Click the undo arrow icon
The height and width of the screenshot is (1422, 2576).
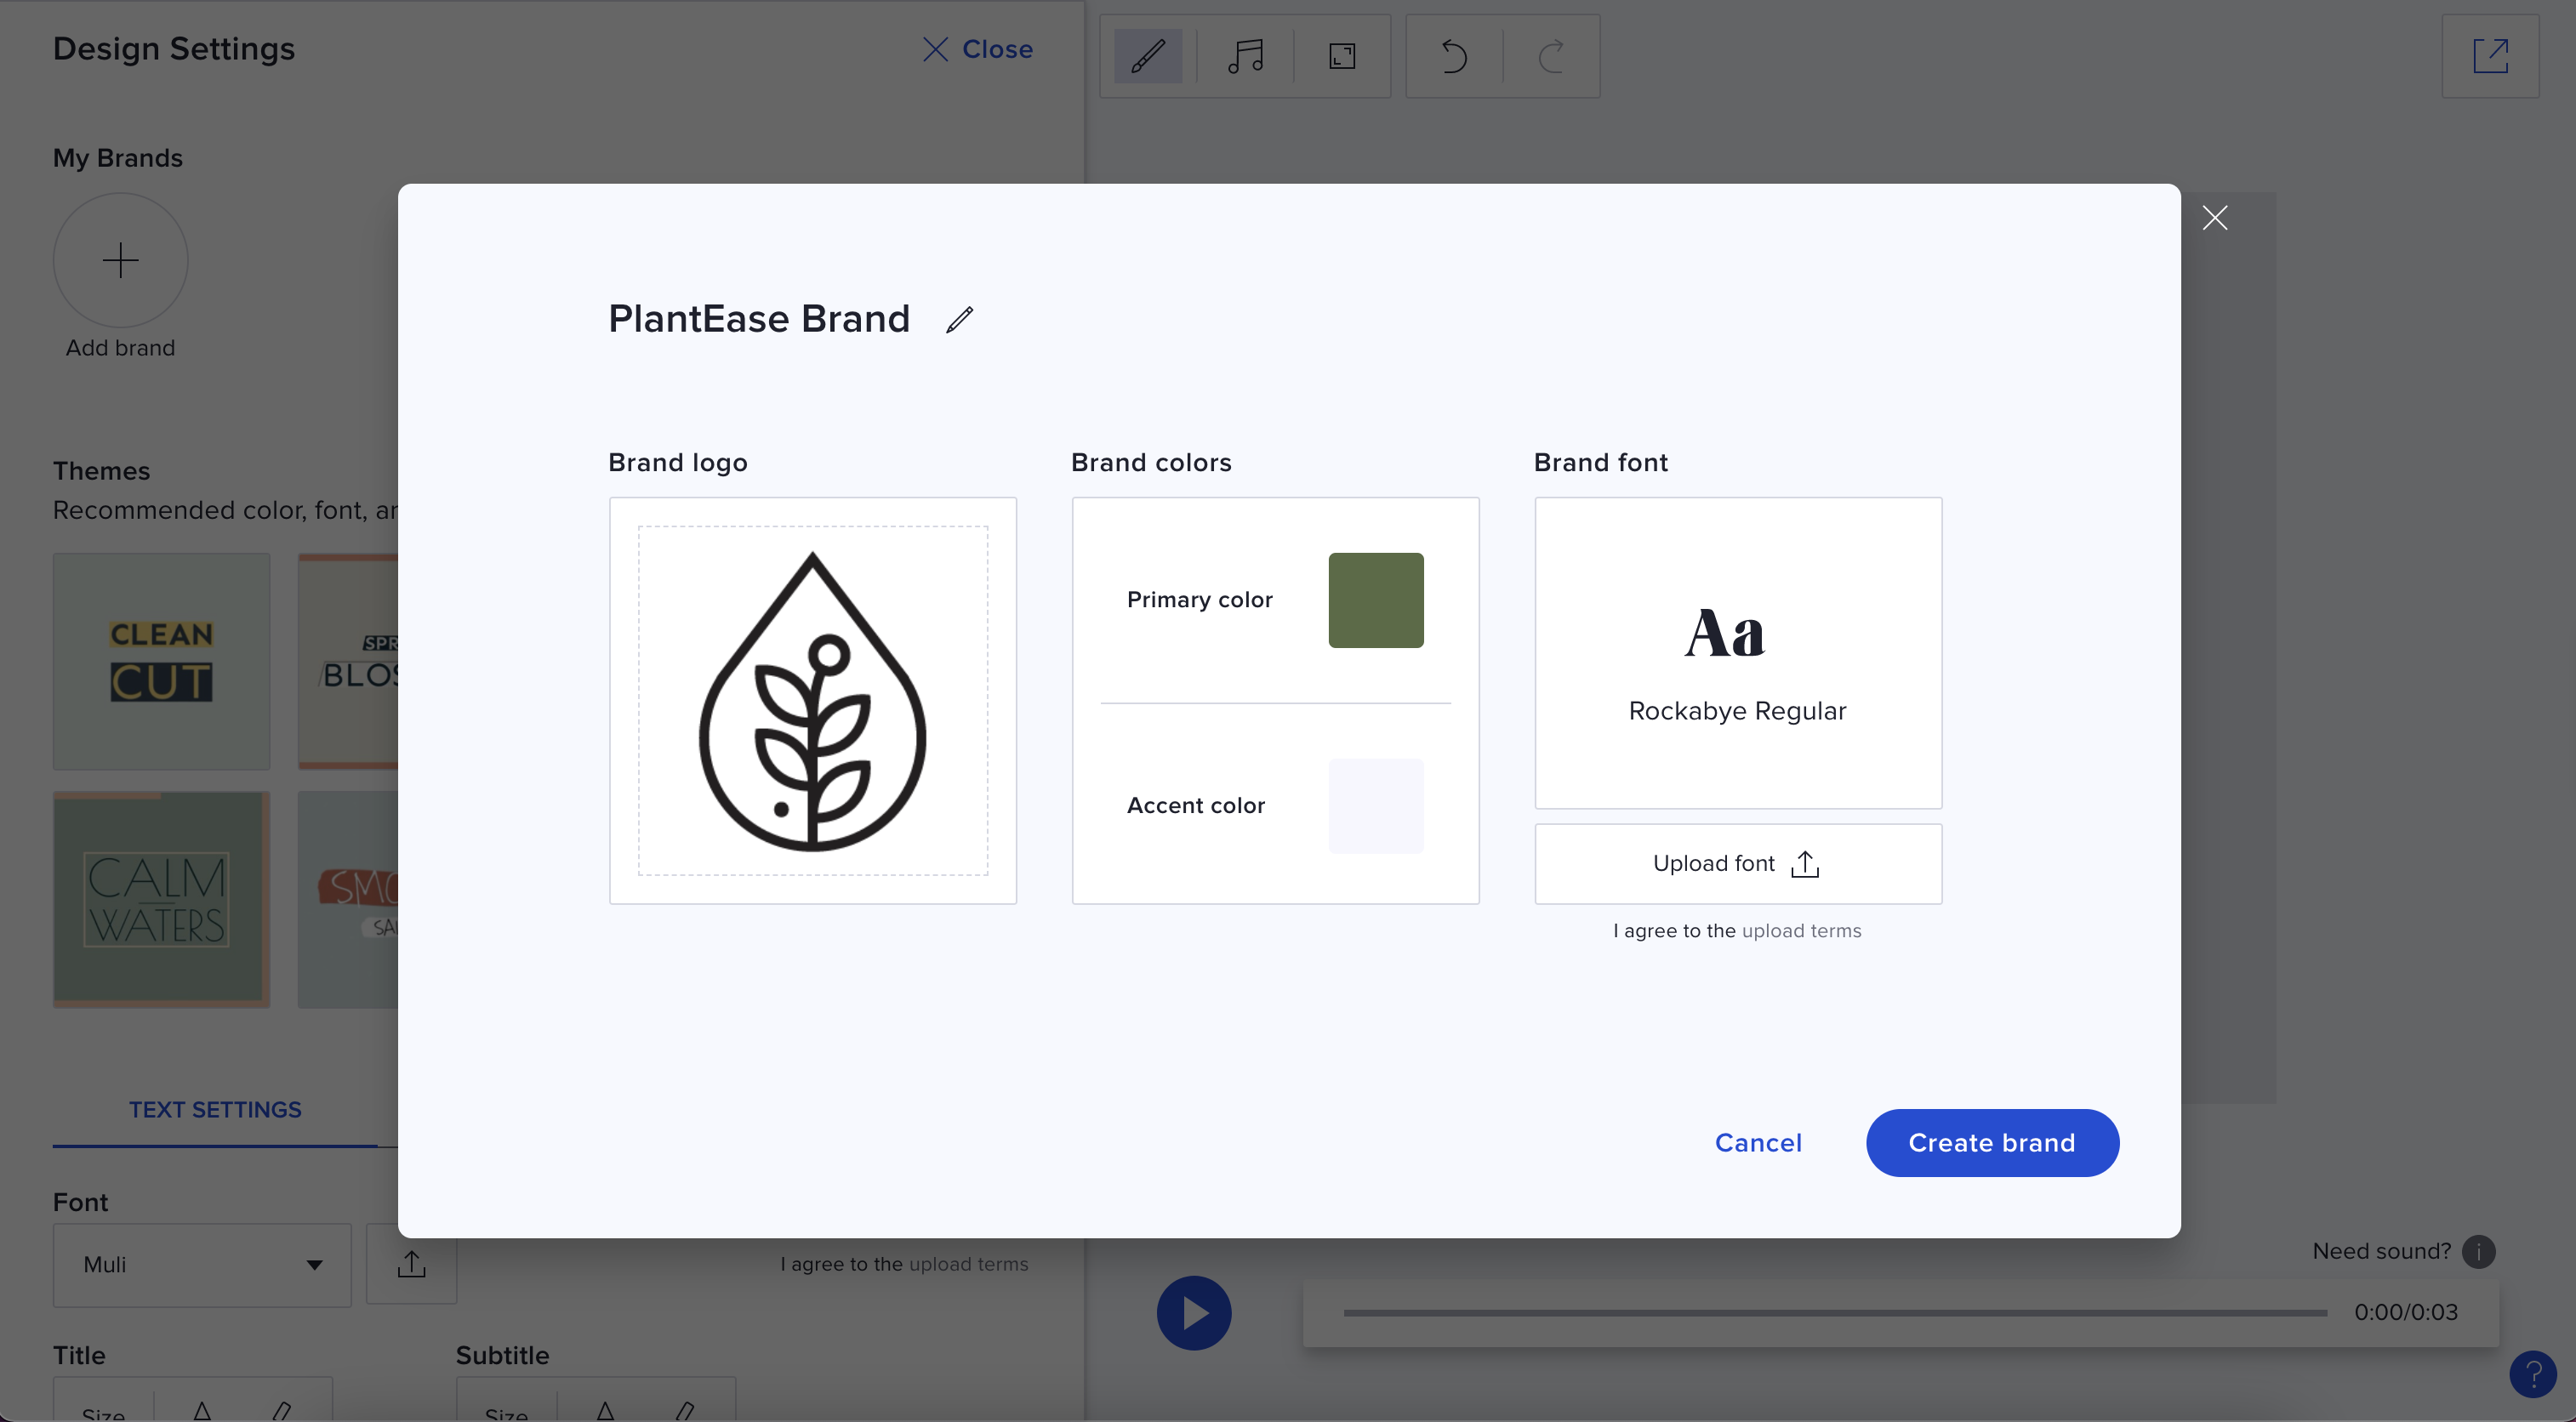[x=1454, y=56]
